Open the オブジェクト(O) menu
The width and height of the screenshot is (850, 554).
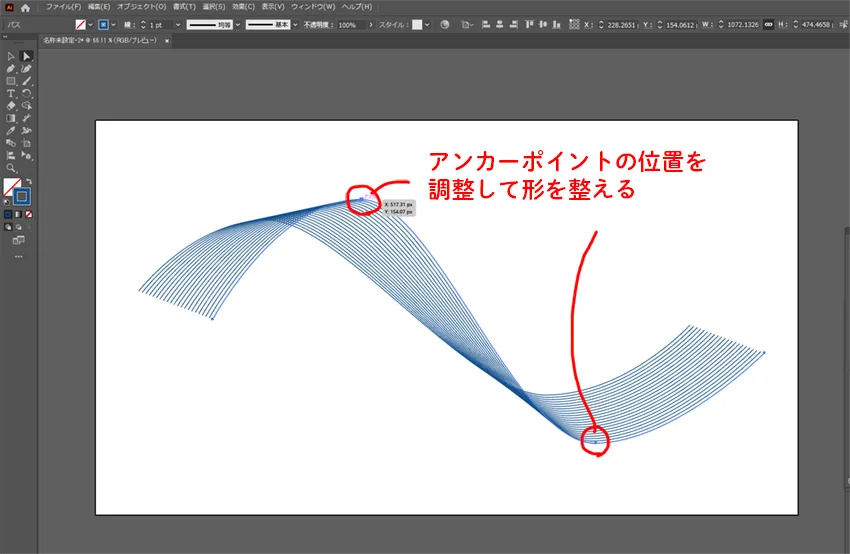pyautogui.click(x=140, y=7)
